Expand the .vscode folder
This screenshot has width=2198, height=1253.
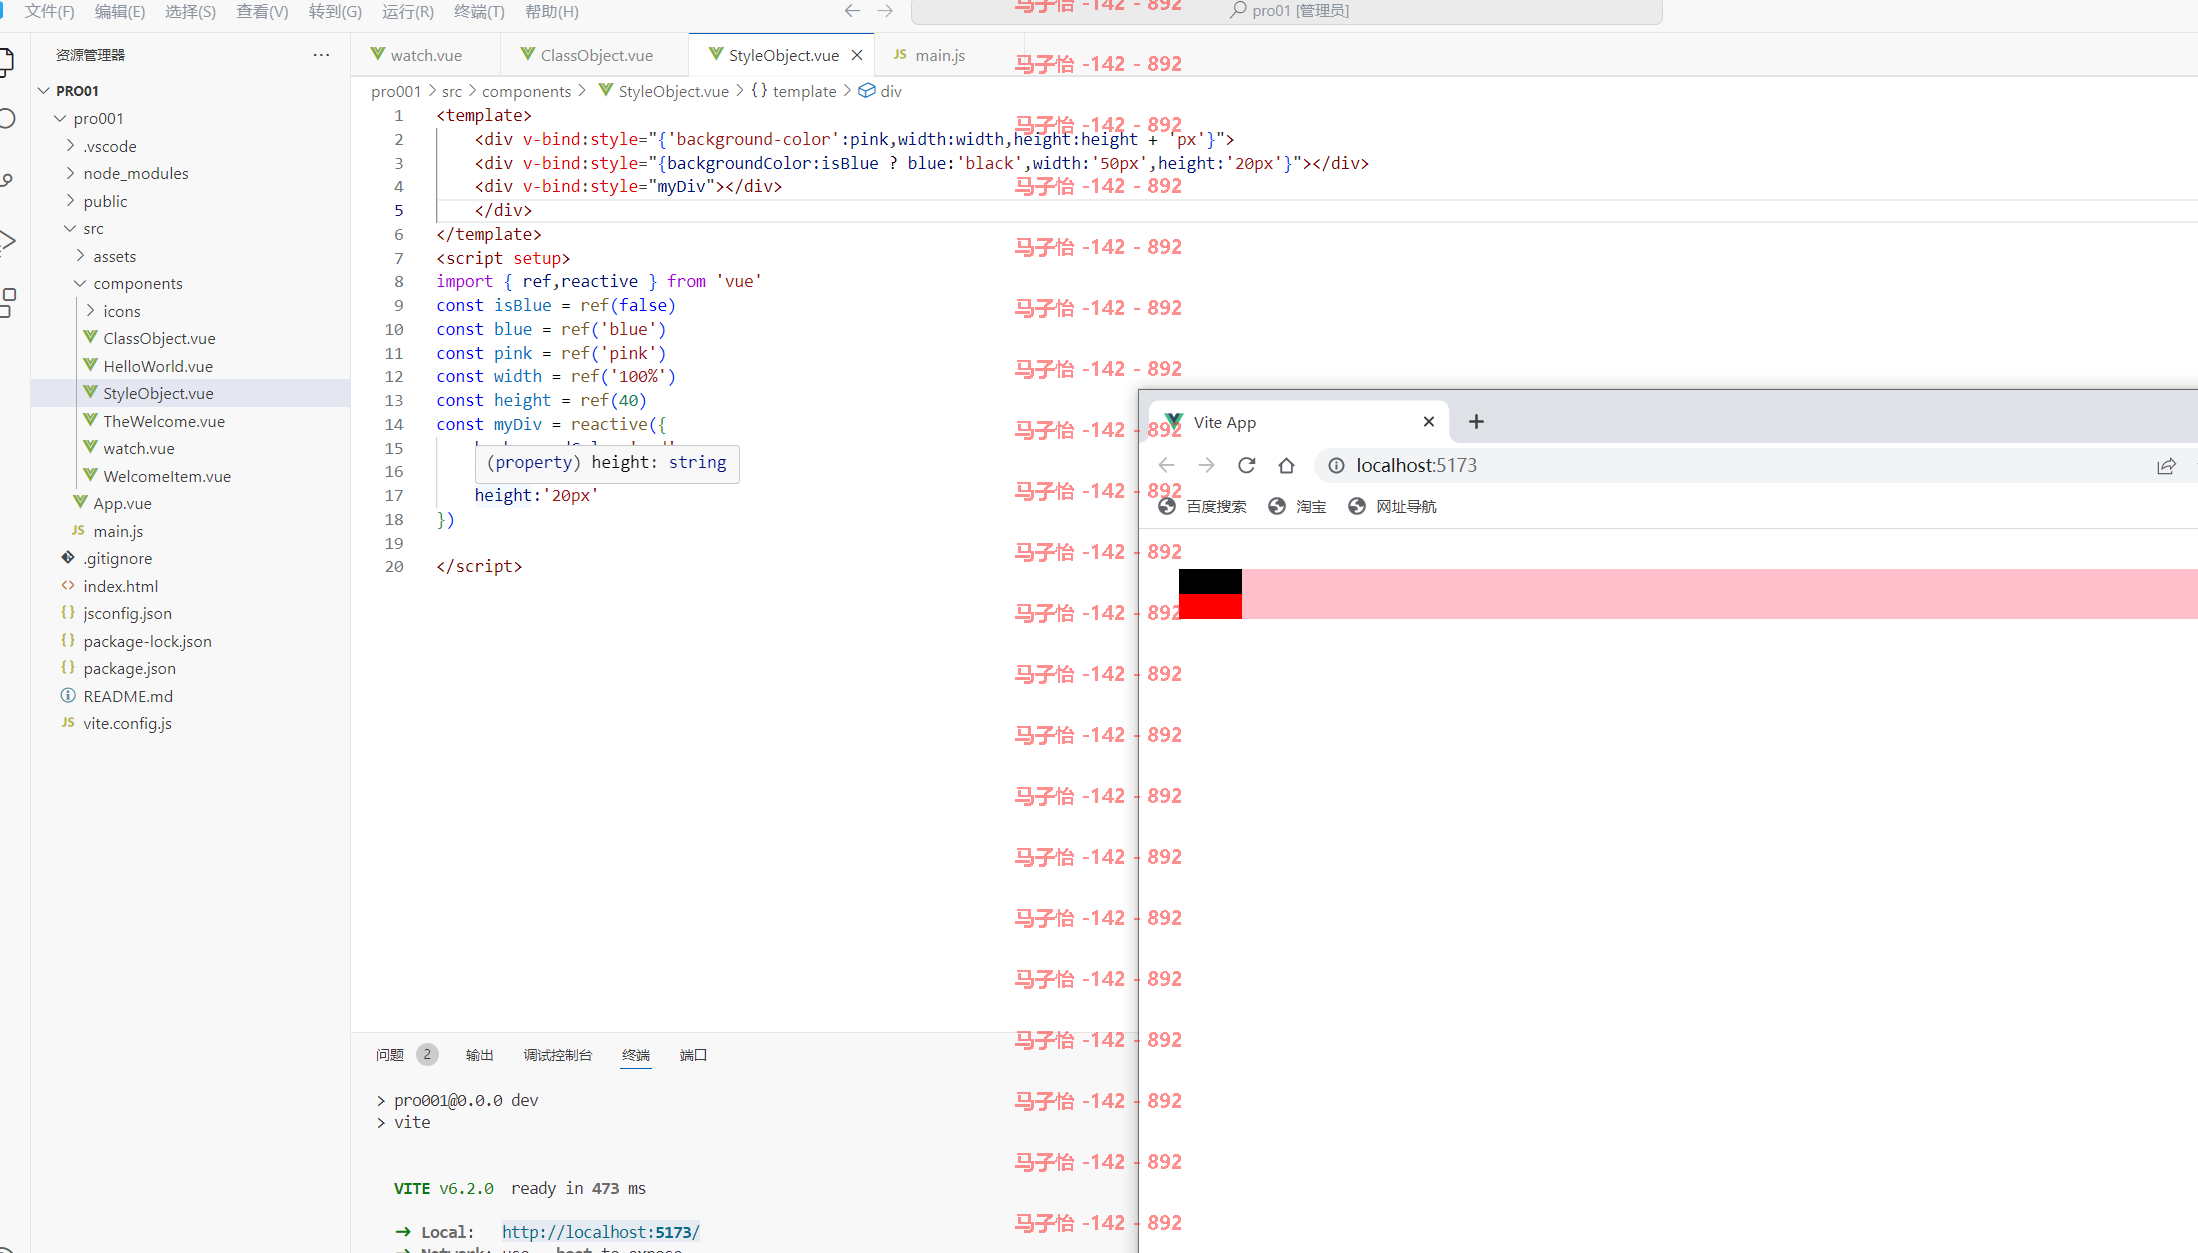click(70, 146)
